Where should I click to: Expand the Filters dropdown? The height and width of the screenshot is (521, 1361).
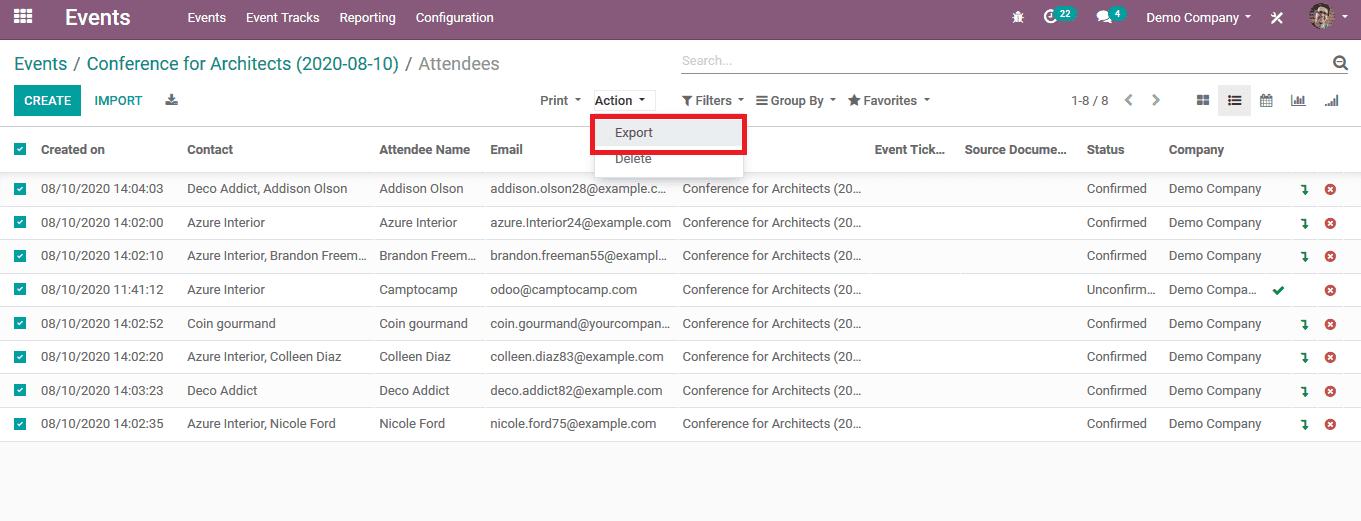point(713,100)
